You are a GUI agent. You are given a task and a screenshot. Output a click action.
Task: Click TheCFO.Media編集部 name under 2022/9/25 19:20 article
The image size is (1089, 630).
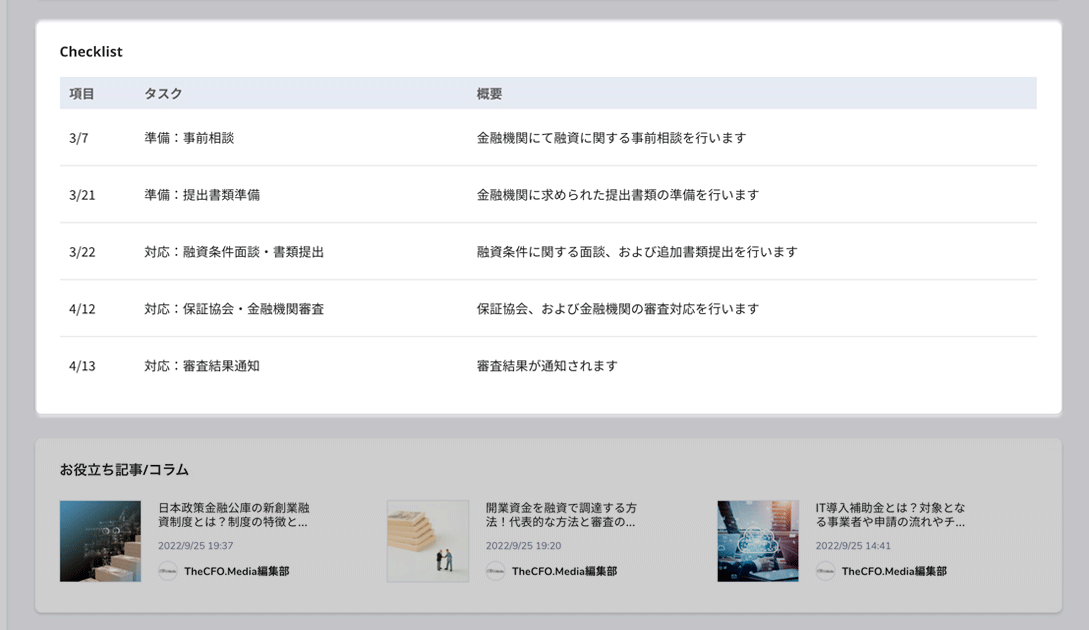coord(564,571)
